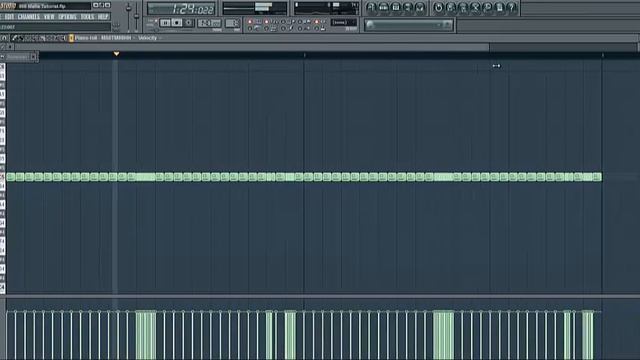The image size is (640, 360).
Task: Click the scissors audio editor shortcut icon
Action: point(475,7)
